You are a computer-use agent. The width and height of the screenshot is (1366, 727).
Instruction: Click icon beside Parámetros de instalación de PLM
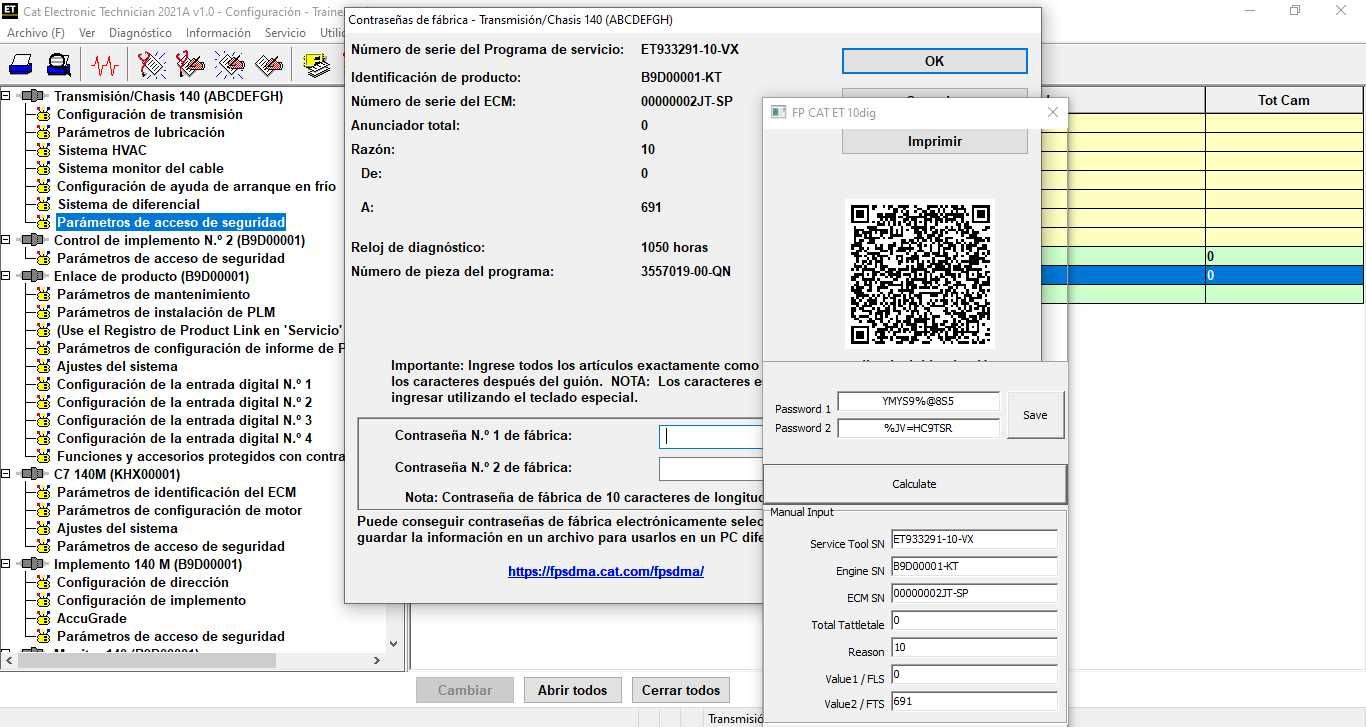point(43,312)
